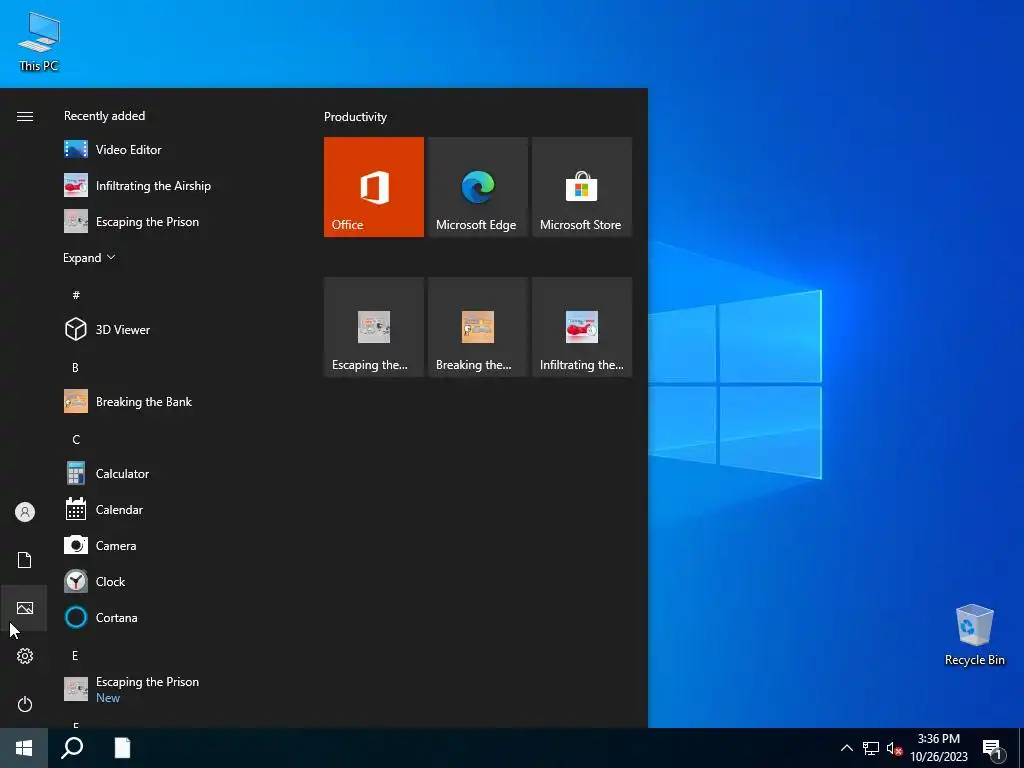
Task: Launch Breaking the Bank from app list
Action: coord(176,402)
